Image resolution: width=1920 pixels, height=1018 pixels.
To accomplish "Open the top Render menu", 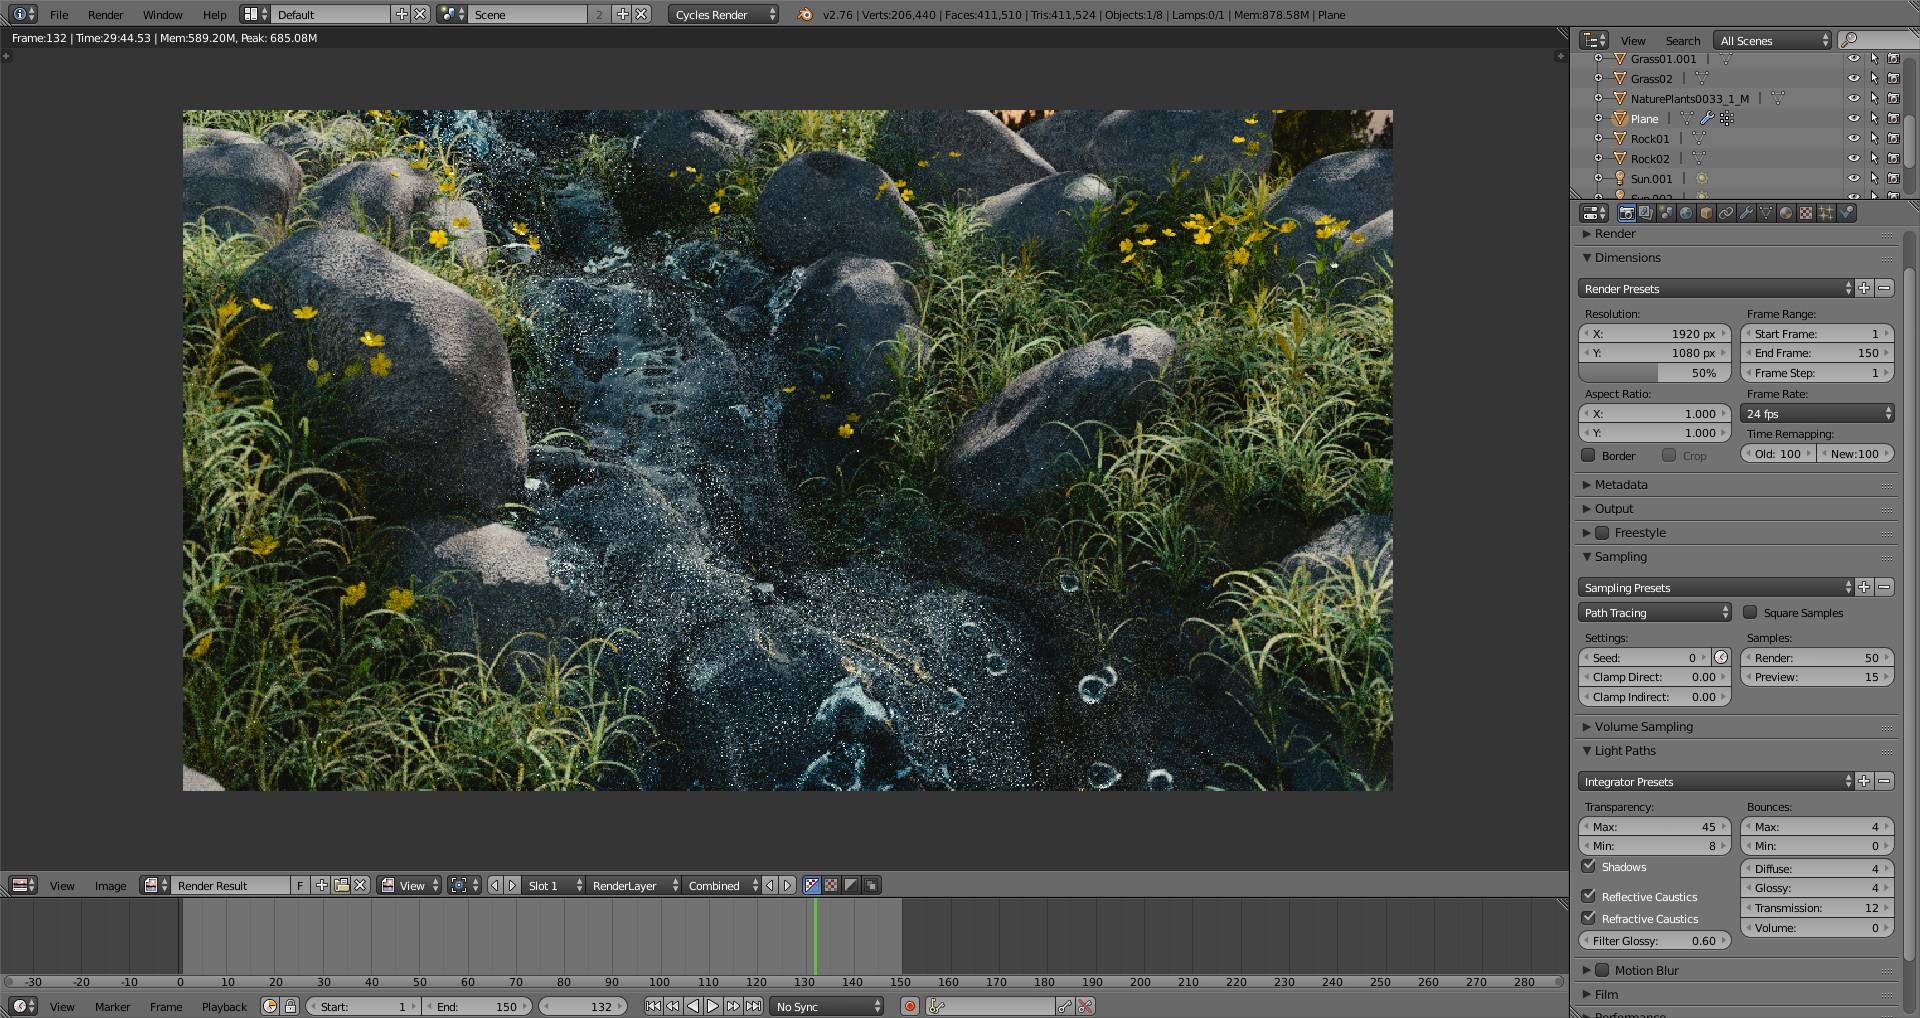I will (105, 15).
